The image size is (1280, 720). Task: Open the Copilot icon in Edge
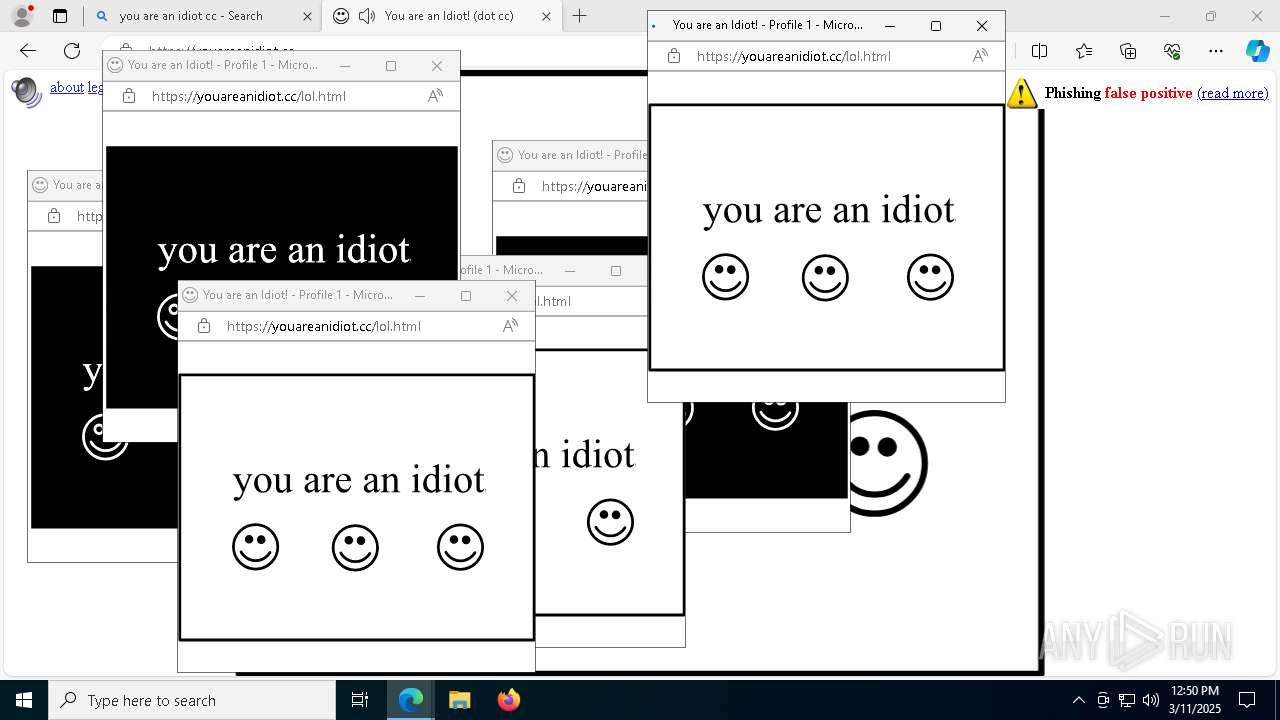(1258, 51)
